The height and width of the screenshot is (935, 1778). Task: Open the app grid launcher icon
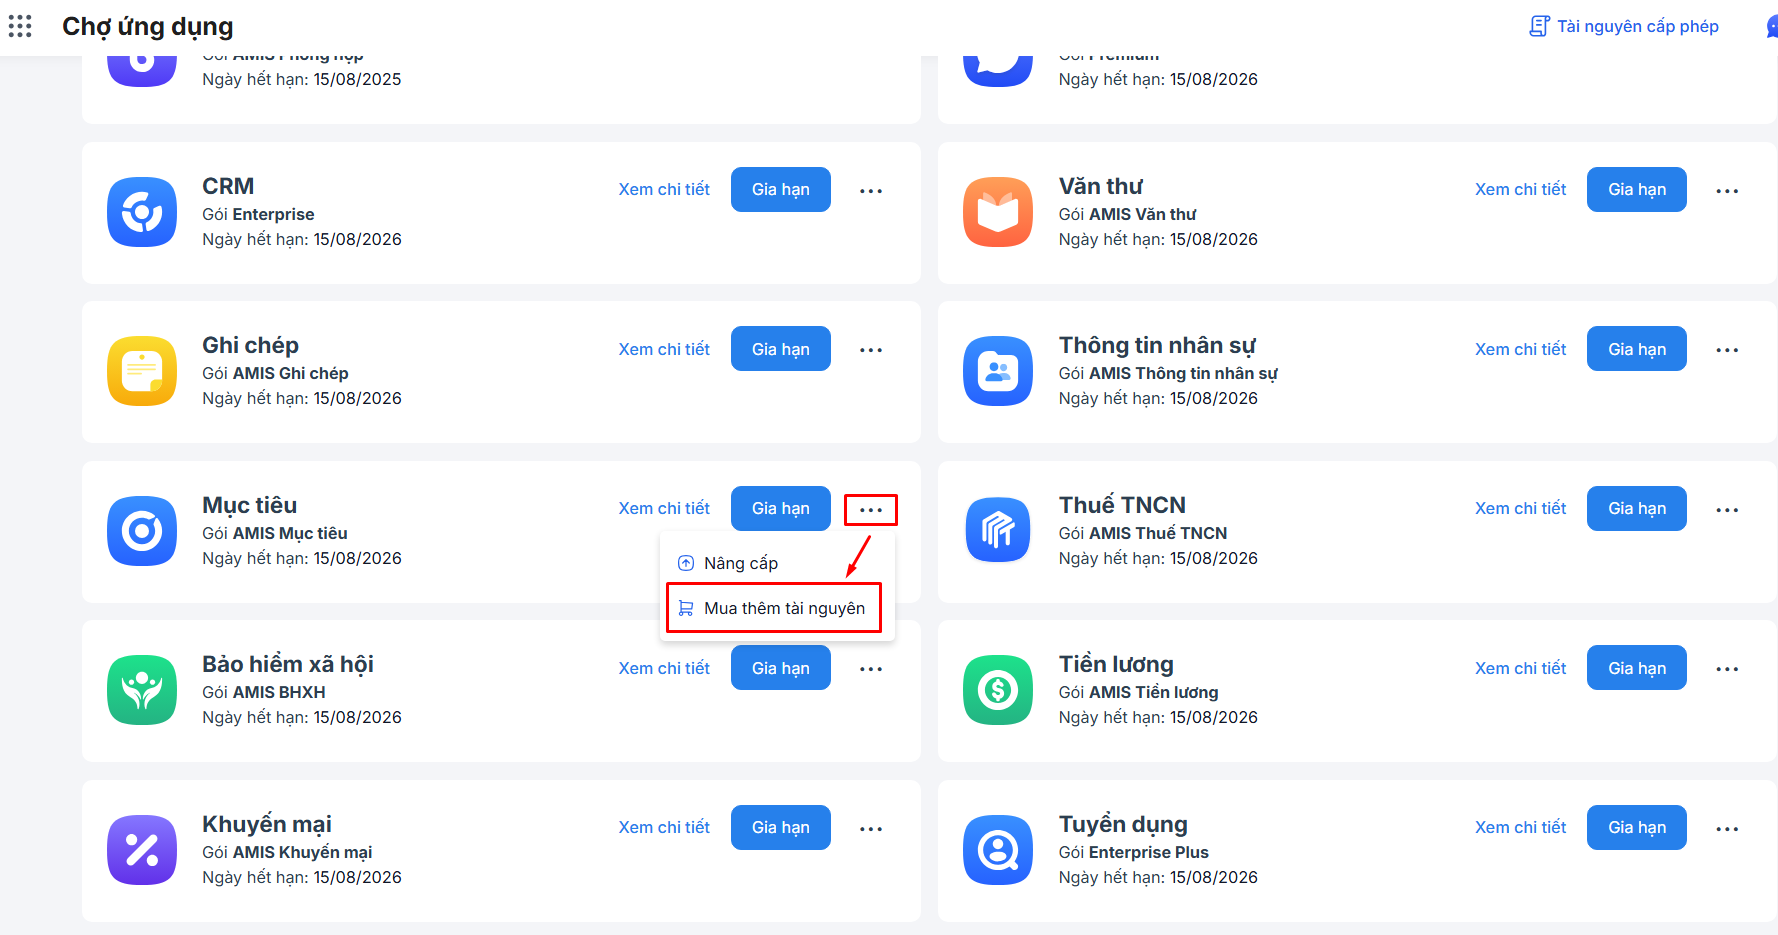(x=20, y=26)
